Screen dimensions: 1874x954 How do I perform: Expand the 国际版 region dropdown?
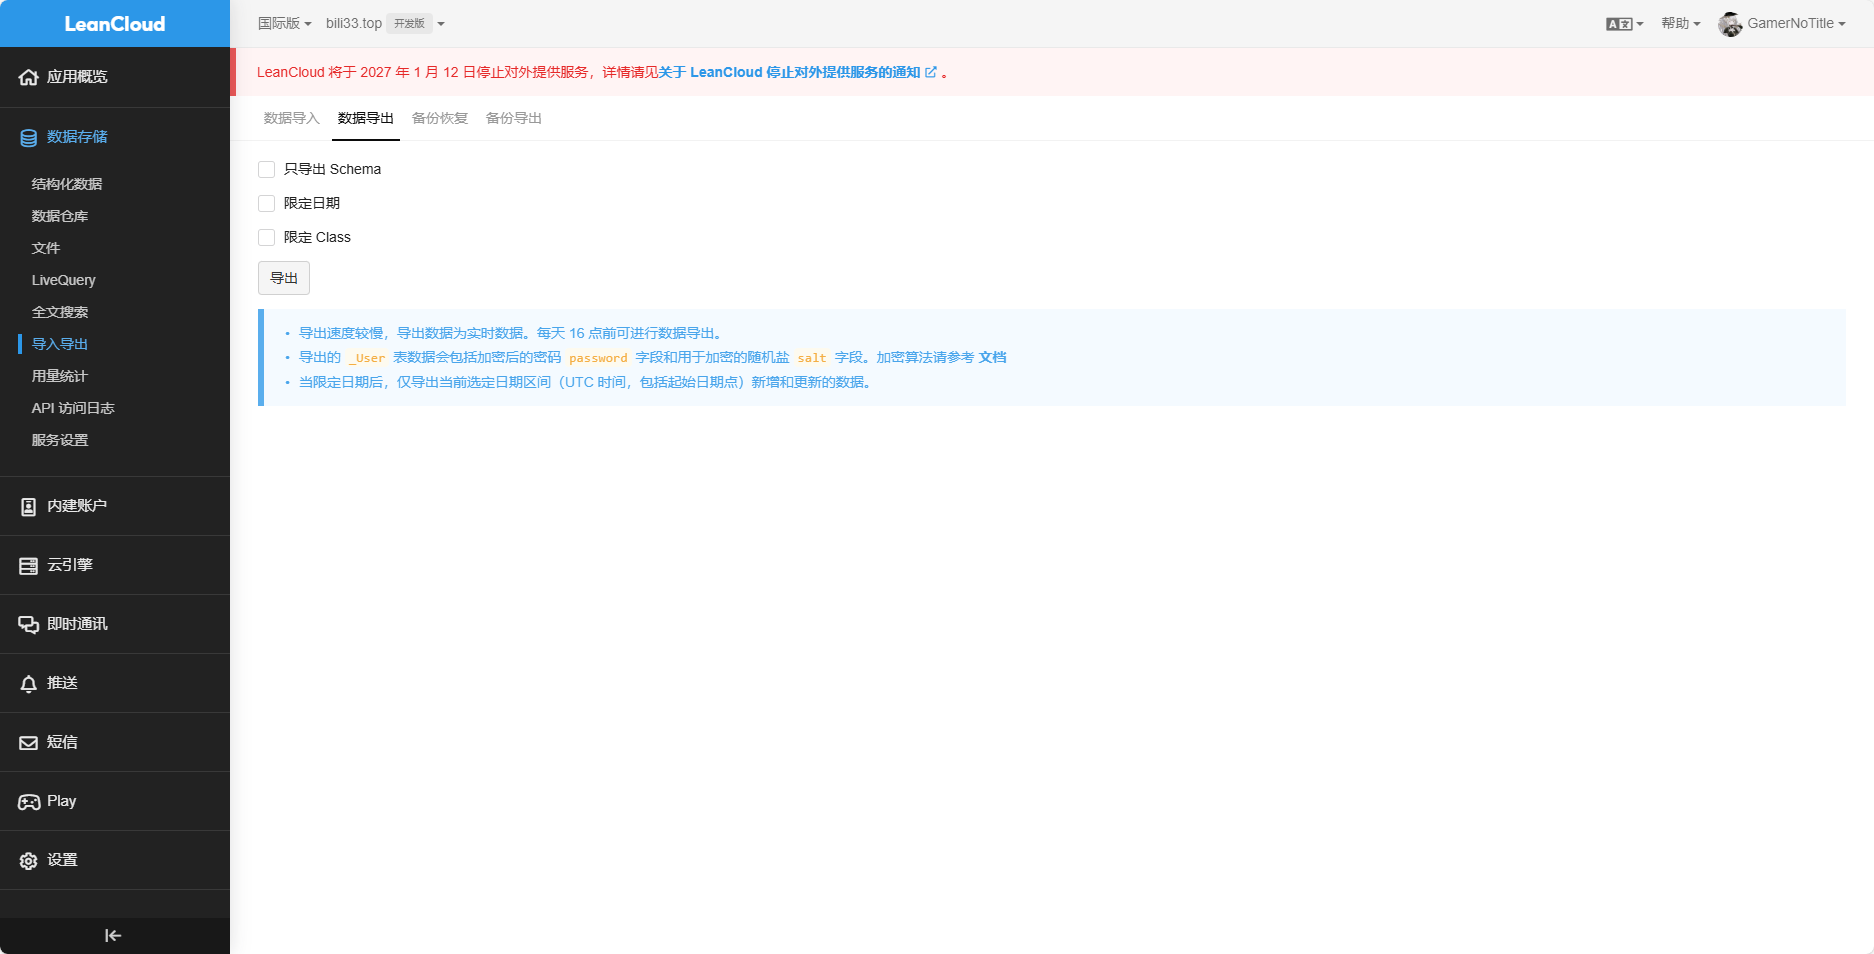click(x=285, y=23)
